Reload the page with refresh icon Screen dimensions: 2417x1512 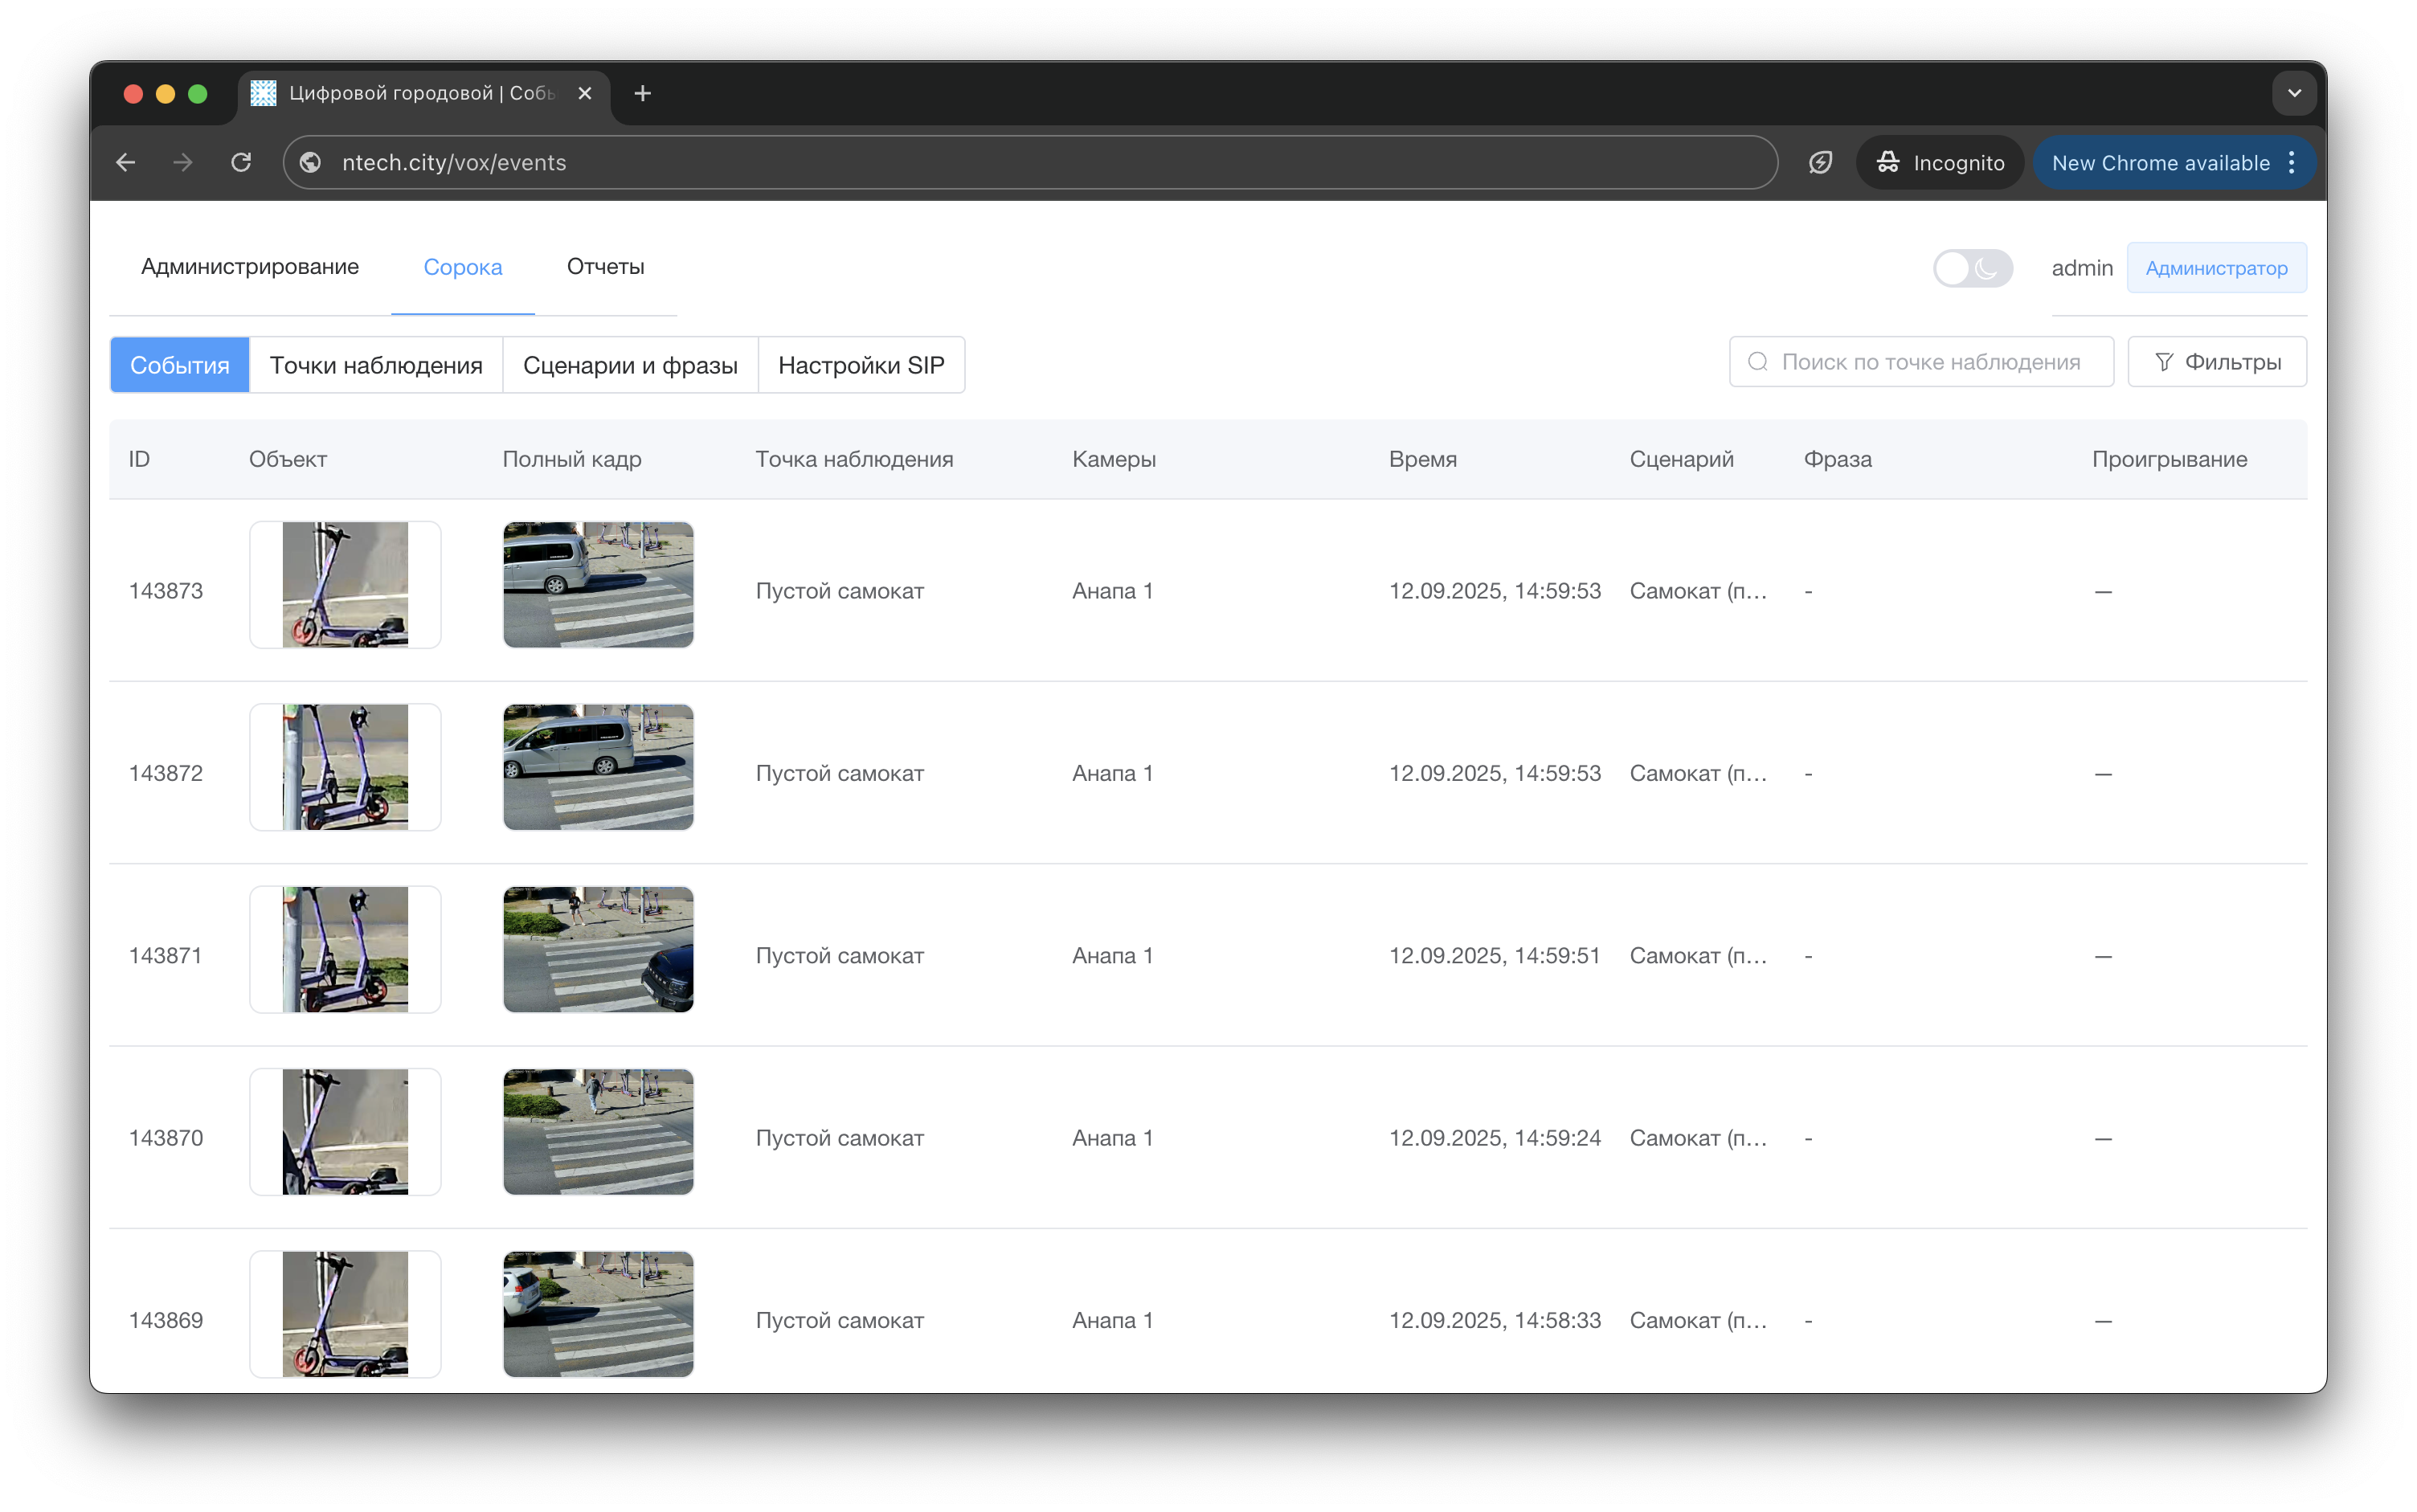coord(241,162)
